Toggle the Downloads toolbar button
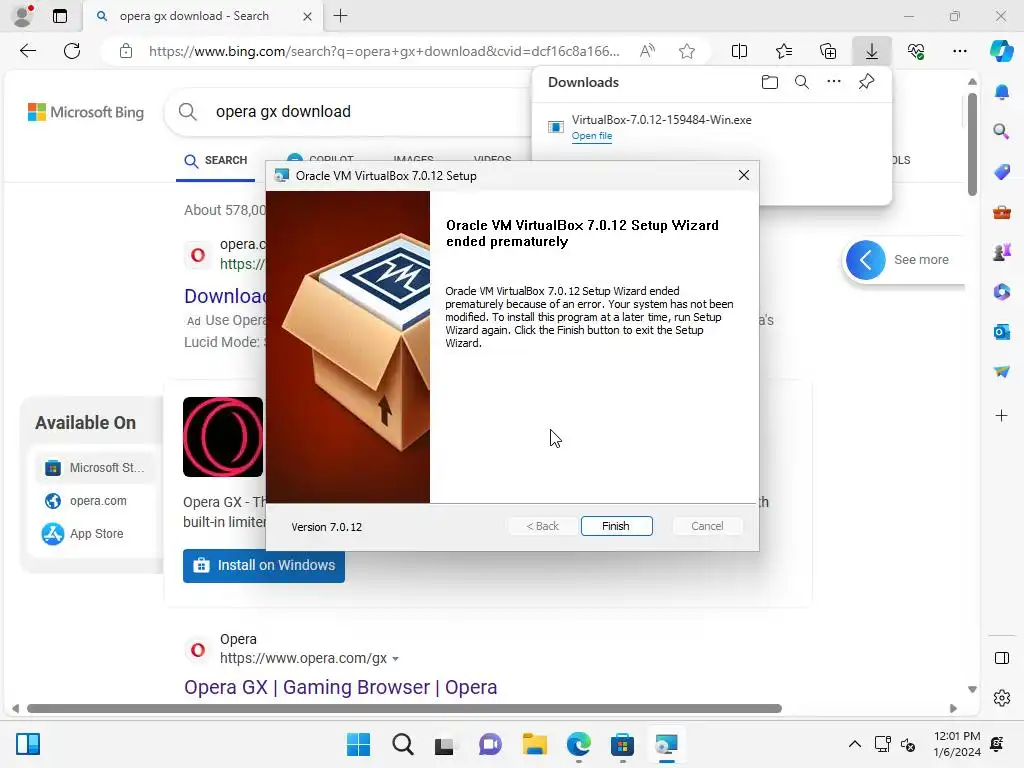Viewport: 1024px width, 768px height. tap(872, 51)
